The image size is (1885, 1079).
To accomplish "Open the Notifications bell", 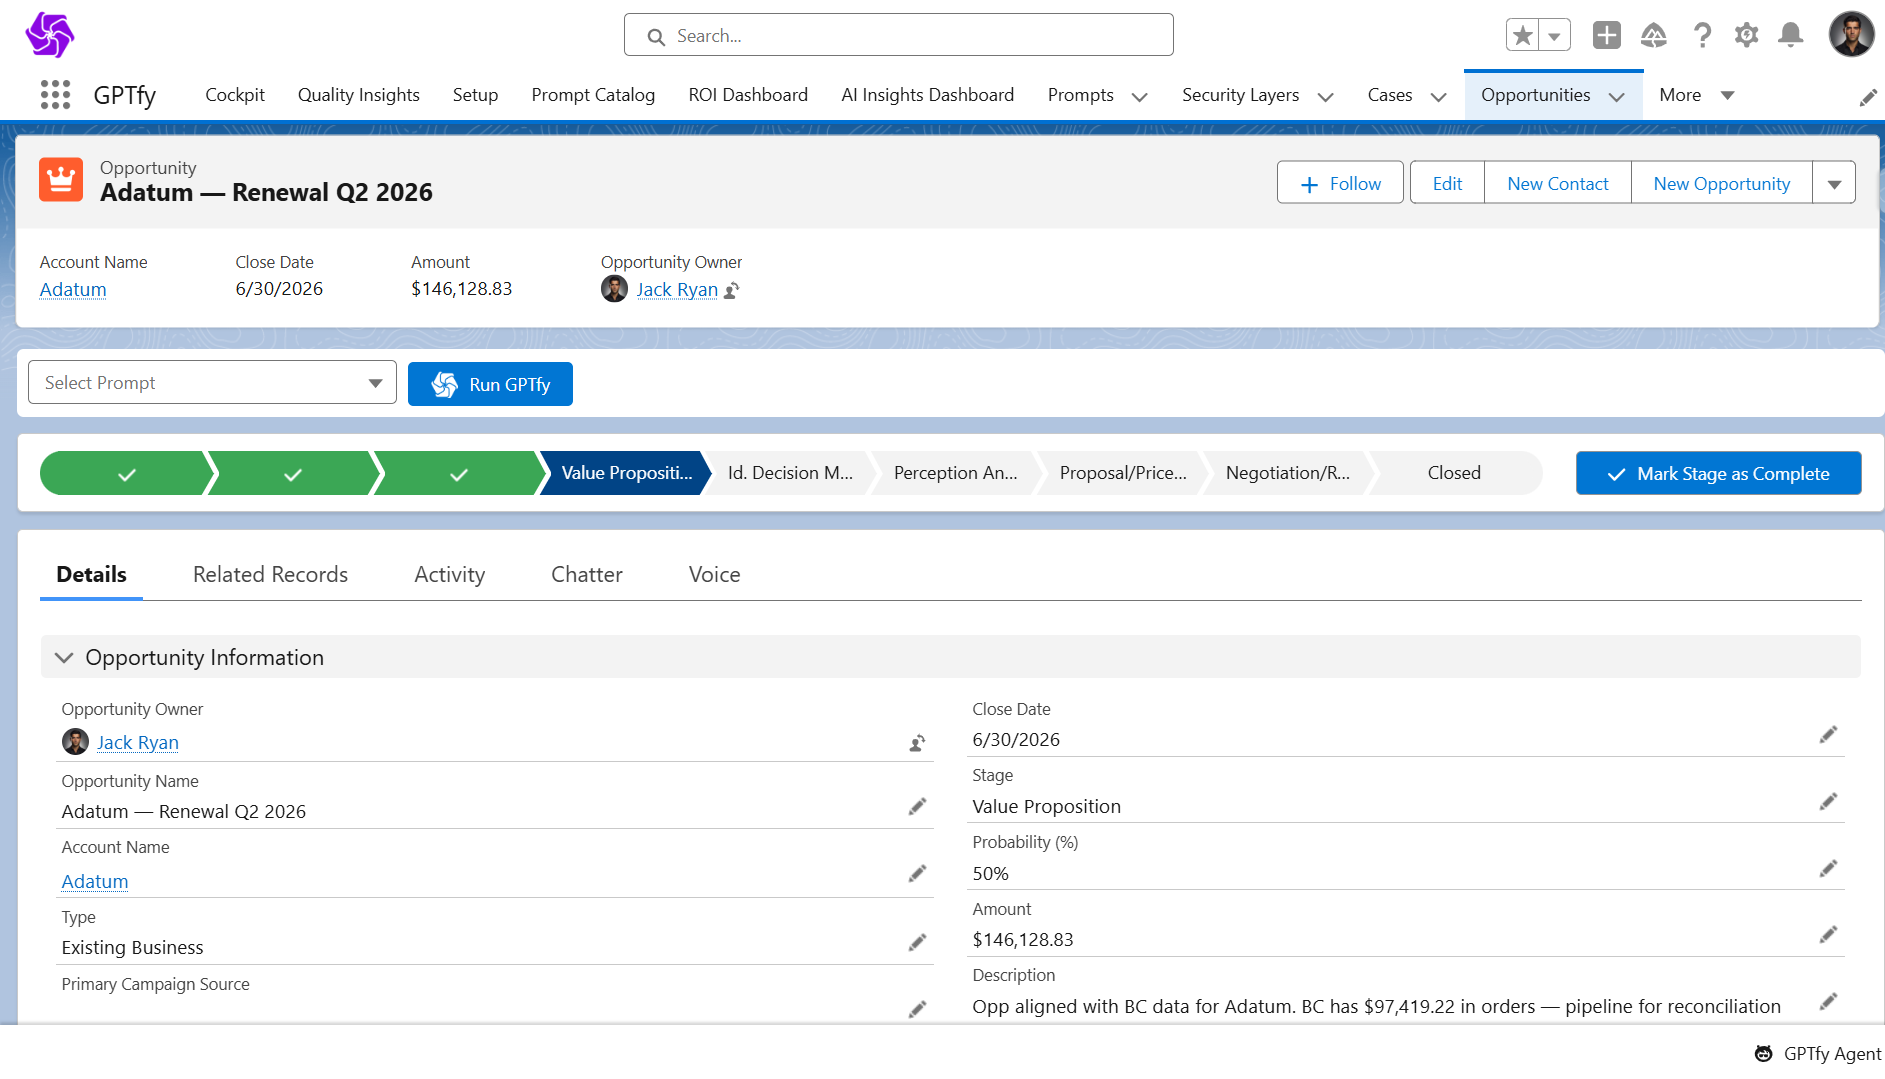I will coord(1791,36).
